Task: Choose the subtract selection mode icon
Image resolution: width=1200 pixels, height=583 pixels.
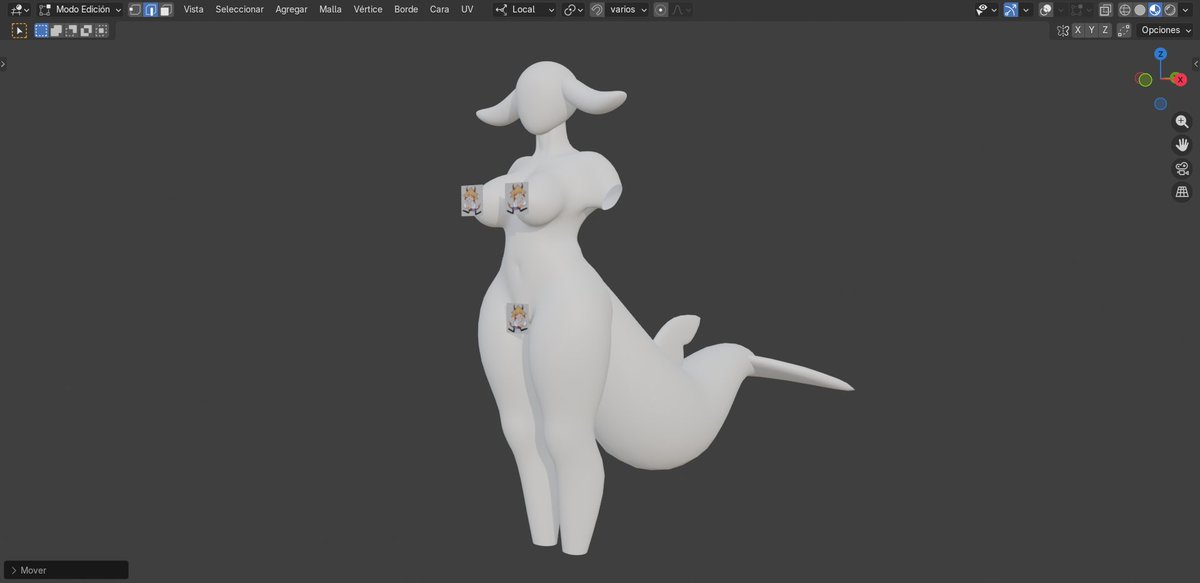Action: tap(72, 30)
